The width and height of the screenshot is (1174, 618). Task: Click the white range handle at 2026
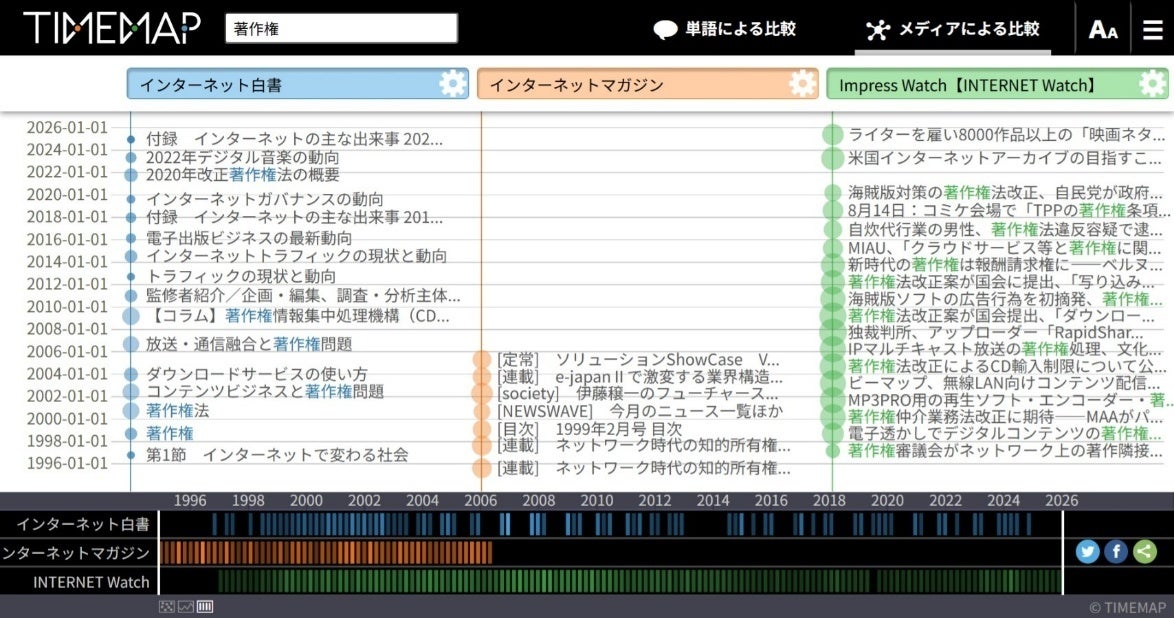click(1062, 553)
